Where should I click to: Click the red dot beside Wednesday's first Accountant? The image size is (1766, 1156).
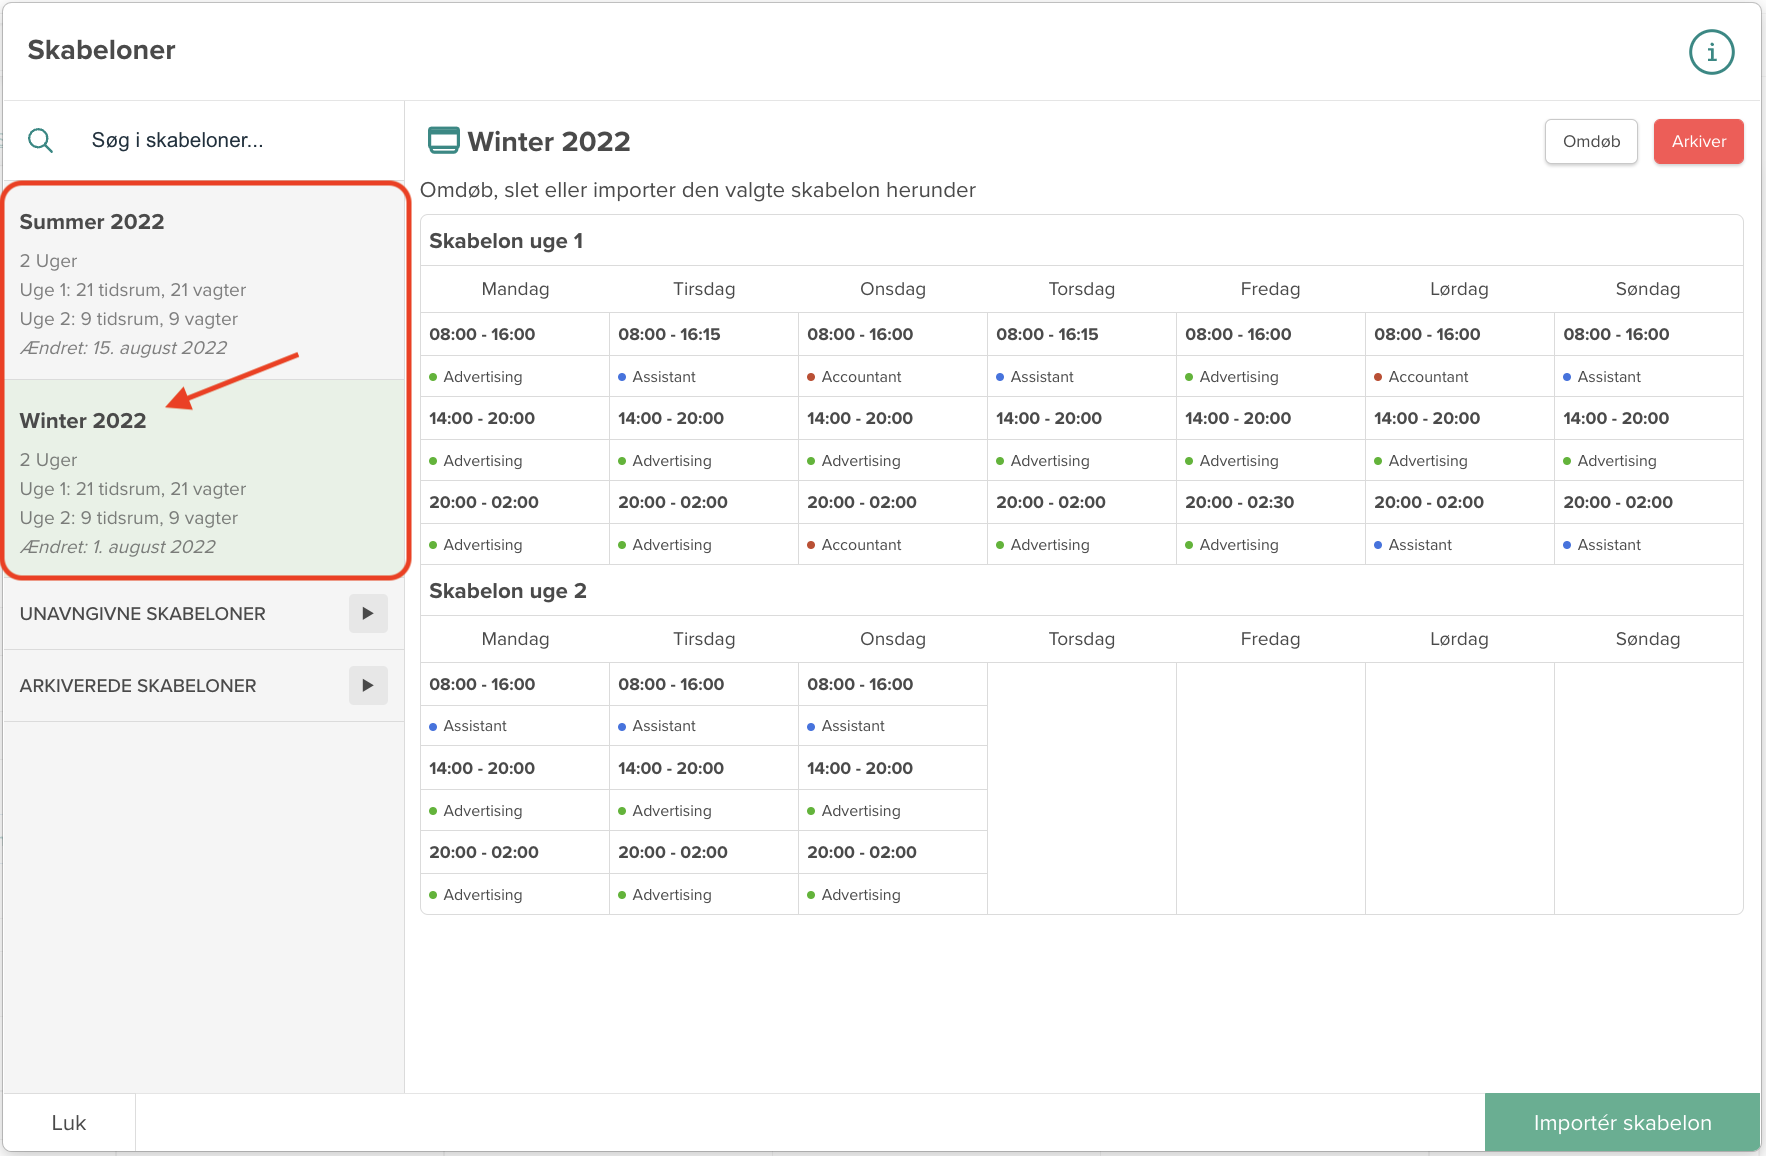[811, 377]
